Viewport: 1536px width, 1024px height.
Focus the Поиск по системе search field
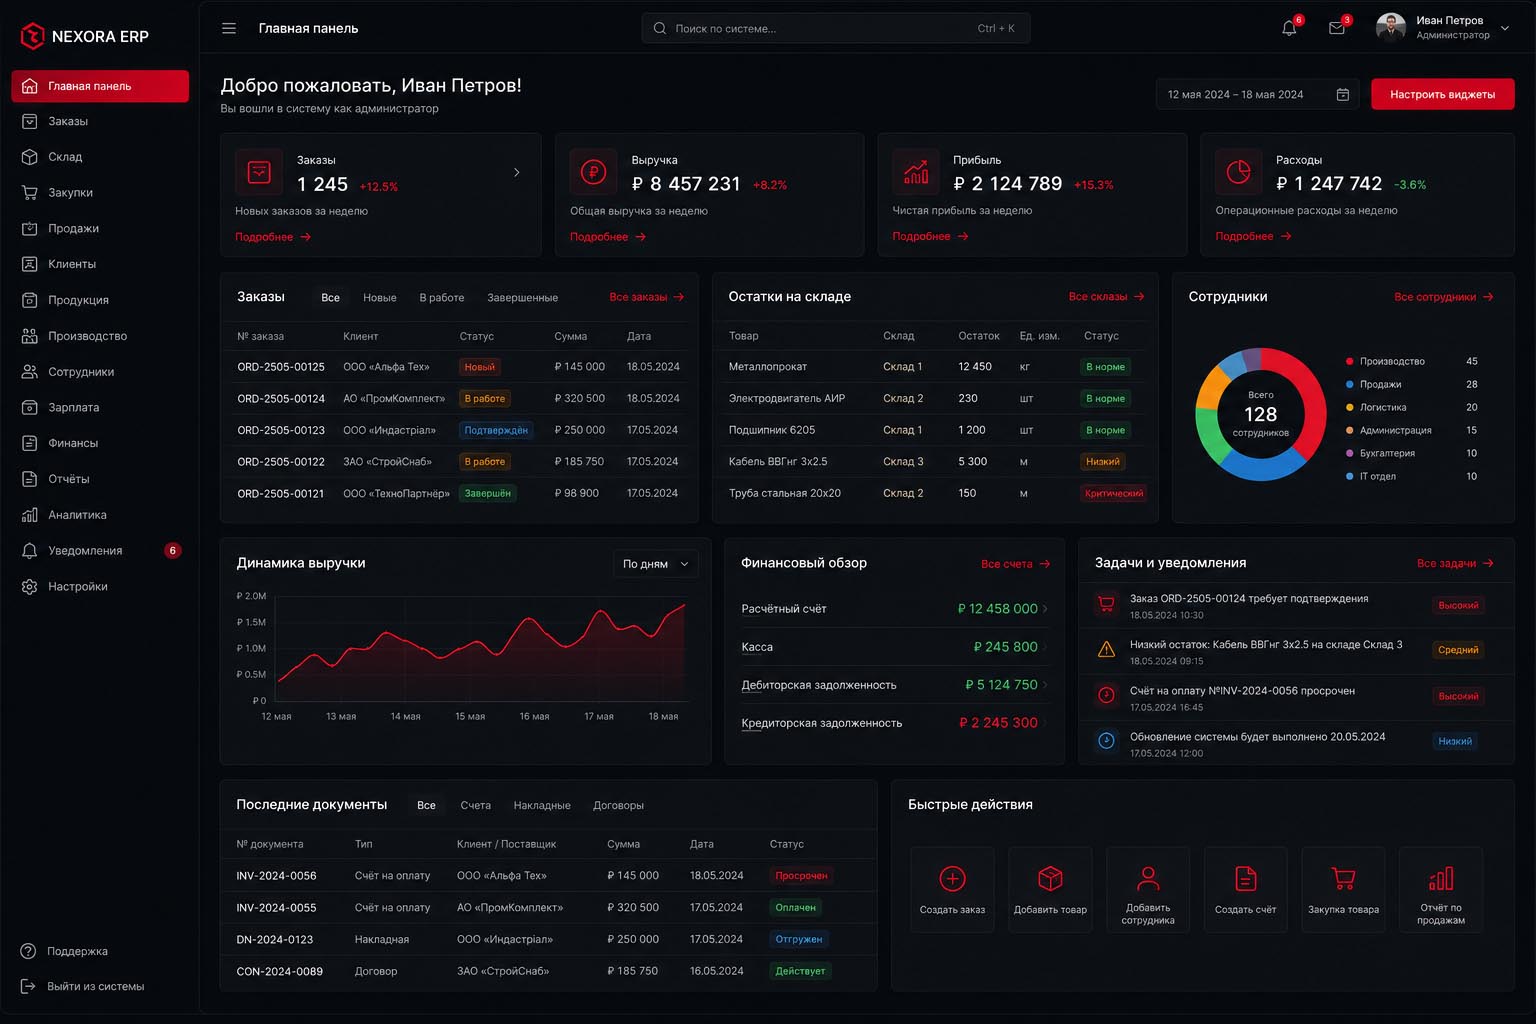(x=835, y=28)
